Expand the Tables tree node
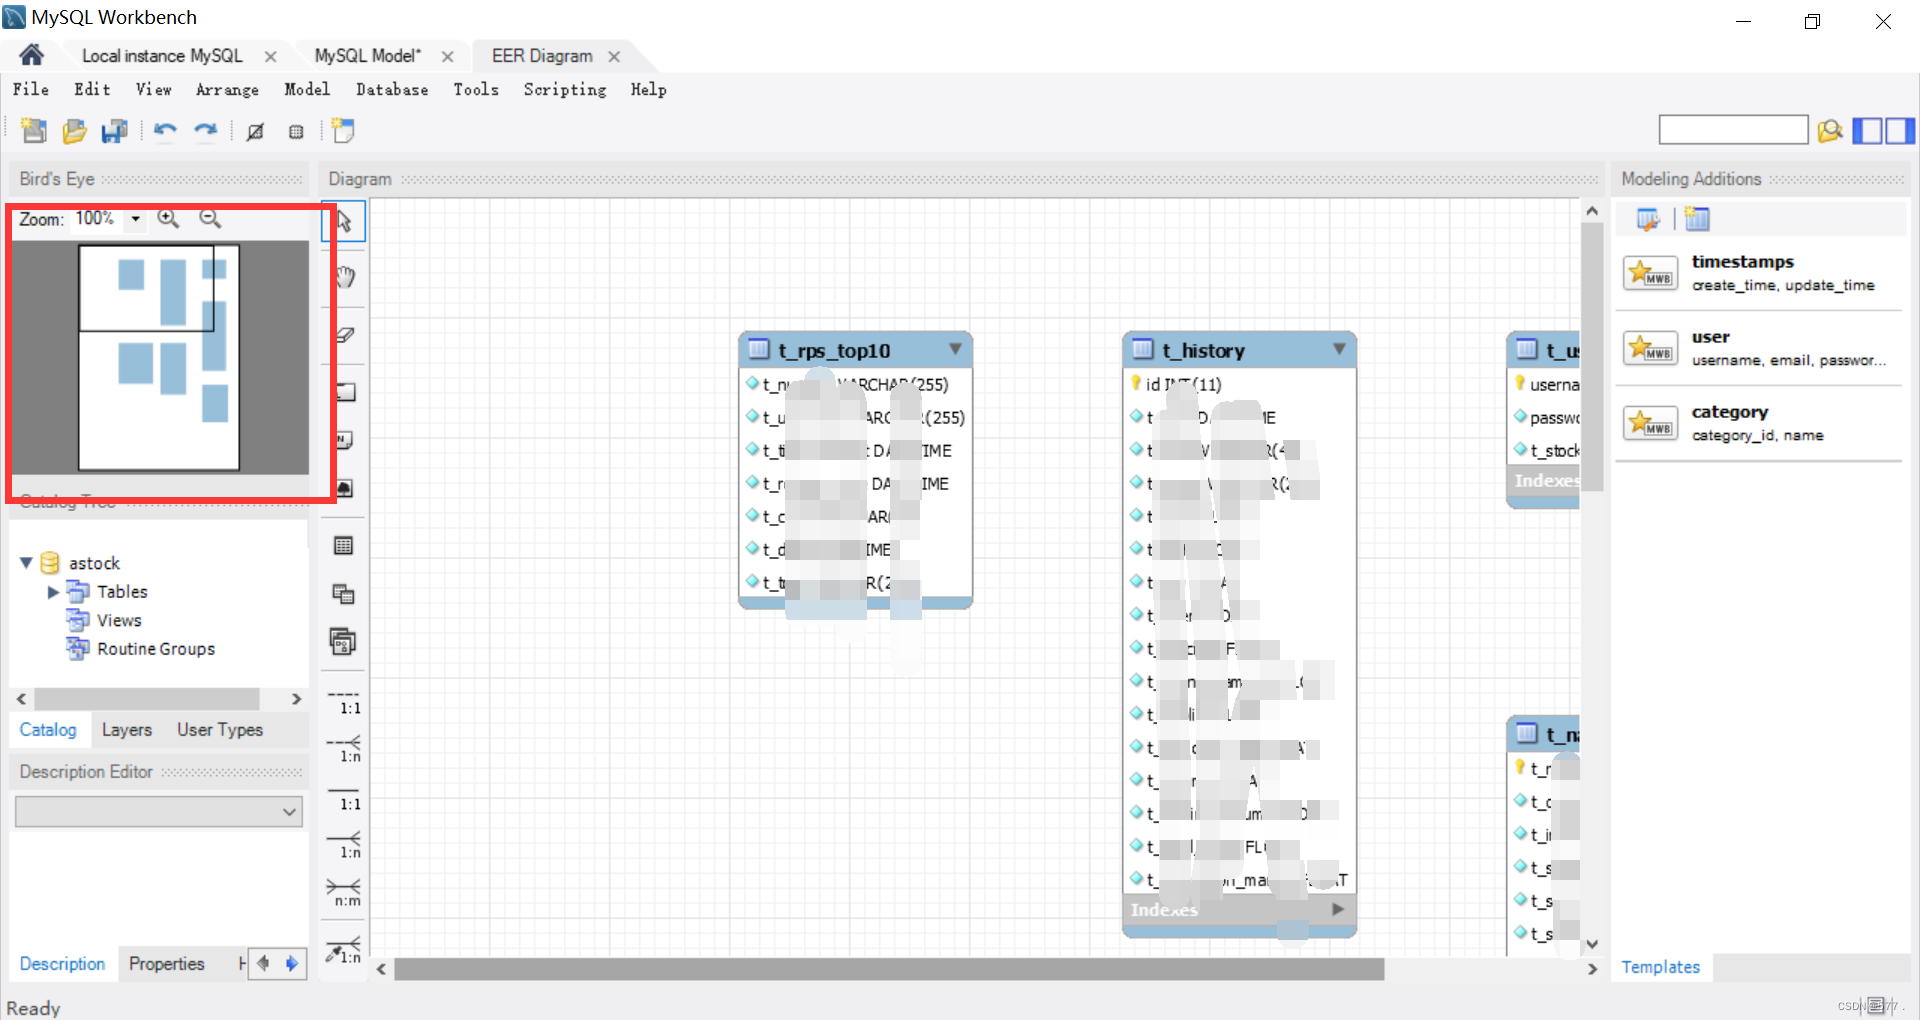 (x=53, y=592)
